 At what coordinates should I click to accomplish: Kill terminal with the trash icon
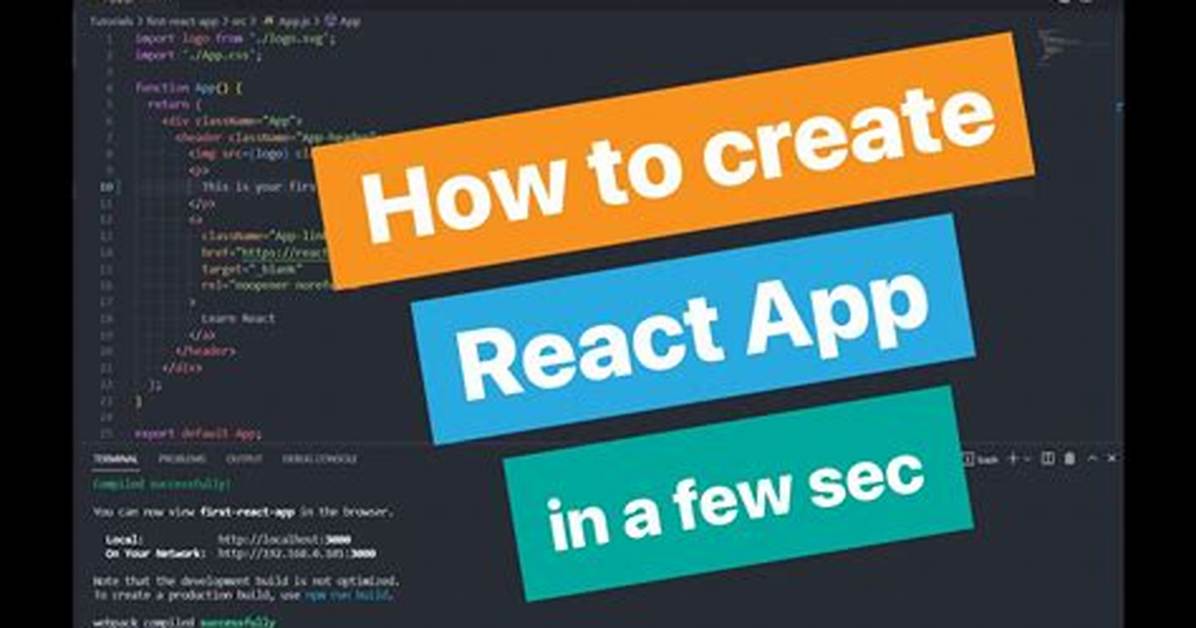pyautogui.click(x=1070, y=459)
